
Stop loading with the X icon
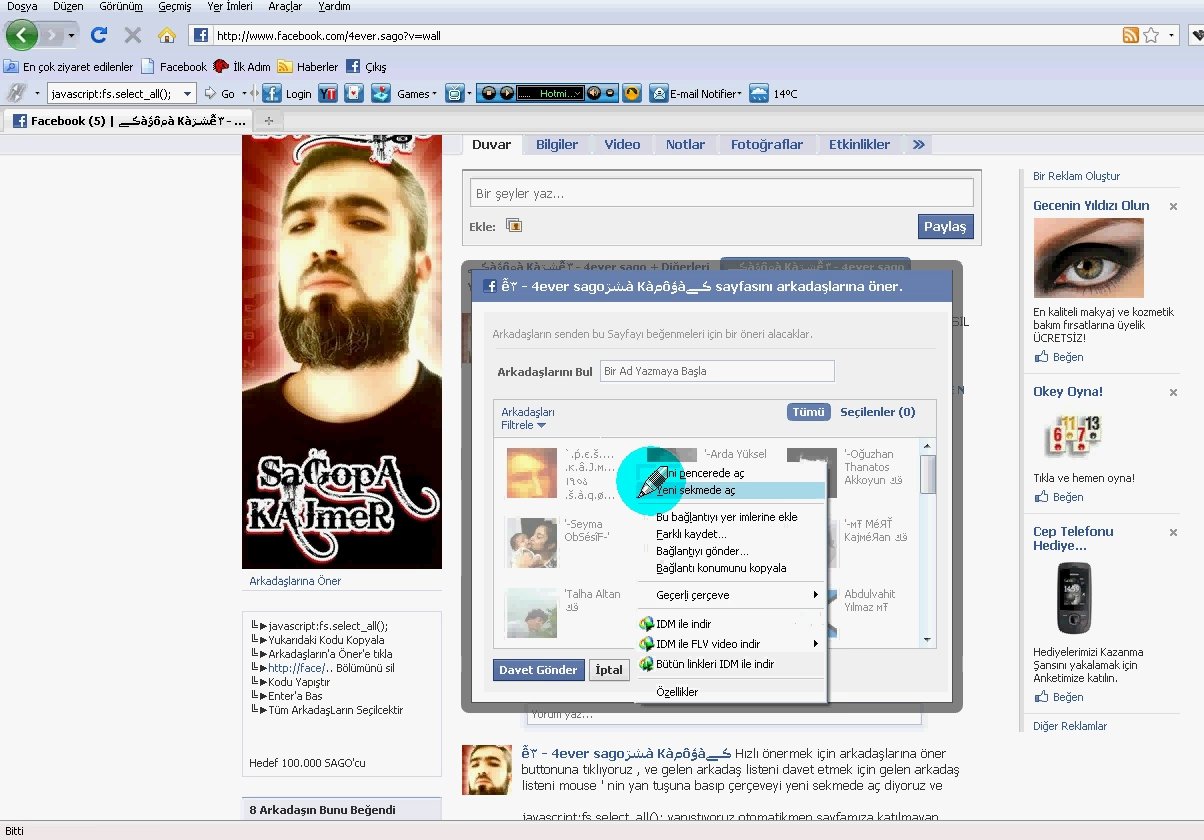coord(132,35)
